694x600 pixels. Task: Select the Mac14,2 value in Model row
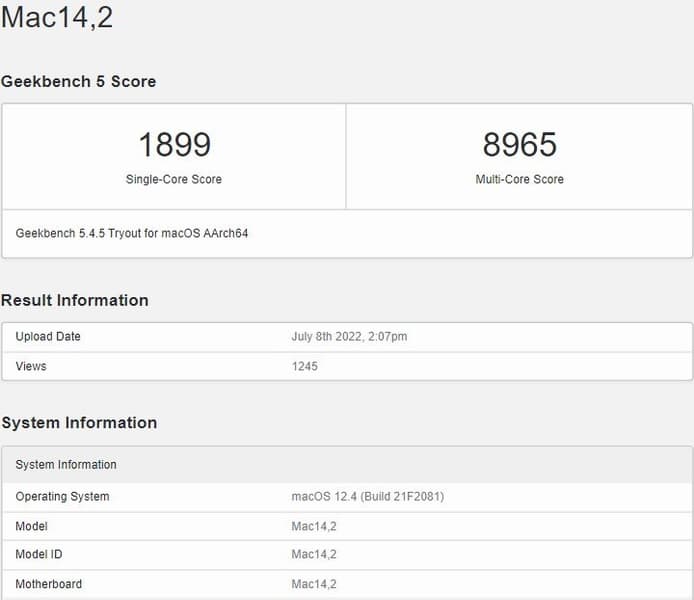[314, 526]
